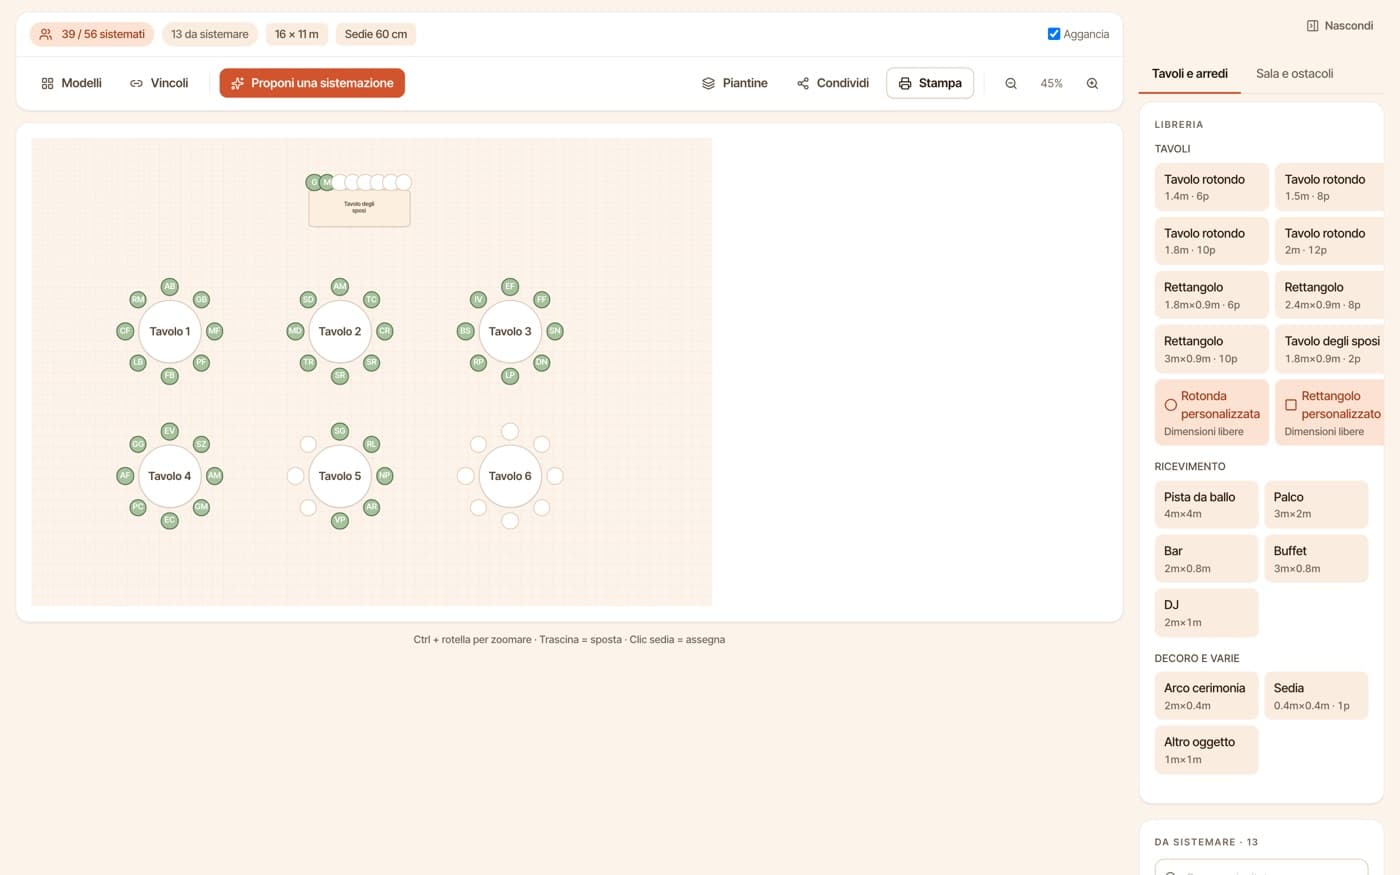
Task: Add an Altro oggetto 1m×1m
Action: [x=1206, y=750]
